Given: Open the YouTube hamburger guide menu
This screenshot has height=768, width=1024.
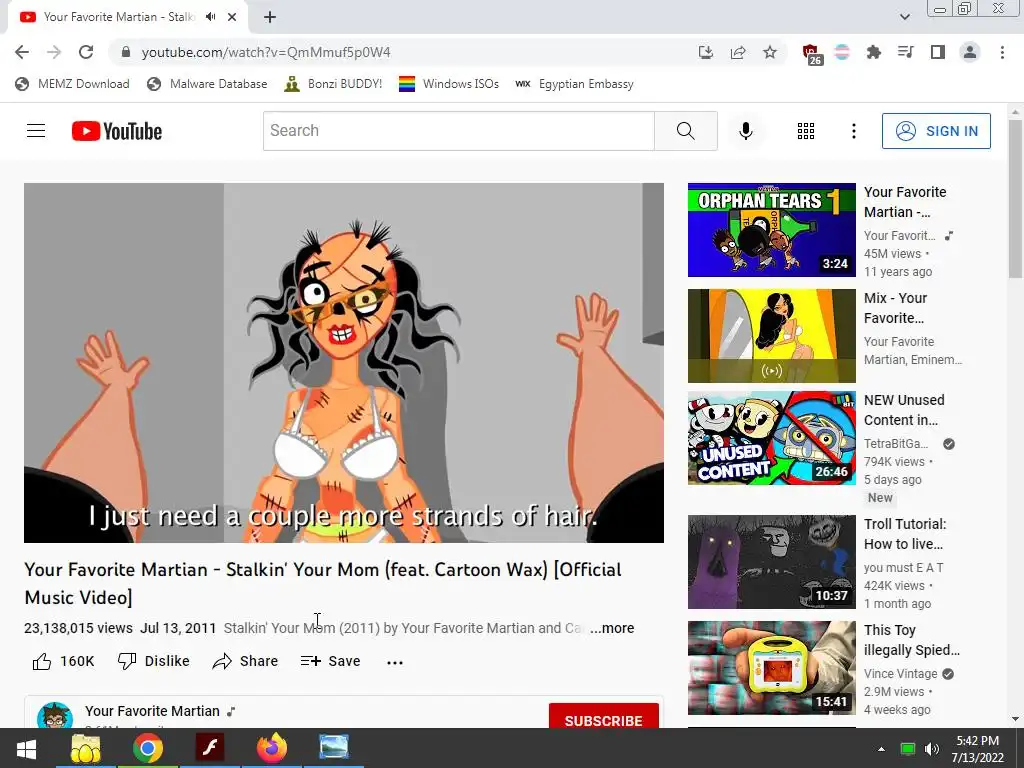Looking at the screenshot, I should click(36, 131).
